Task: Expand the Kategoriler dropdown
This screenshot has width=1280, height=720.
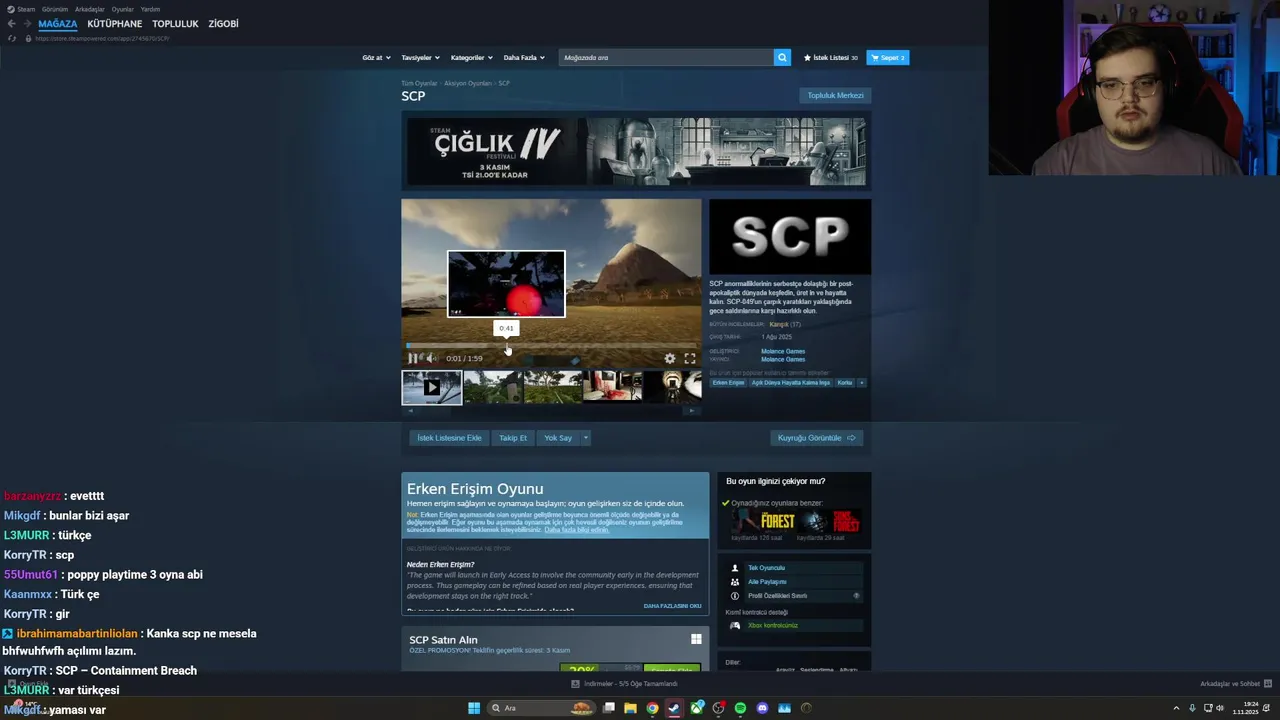Action: tap(471, 58)
